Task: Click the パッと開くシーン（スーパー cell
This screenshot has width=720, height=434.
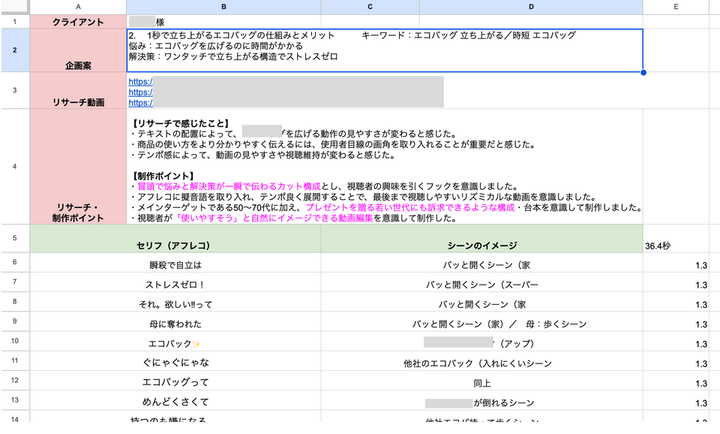Action: (x=482, y=282)
